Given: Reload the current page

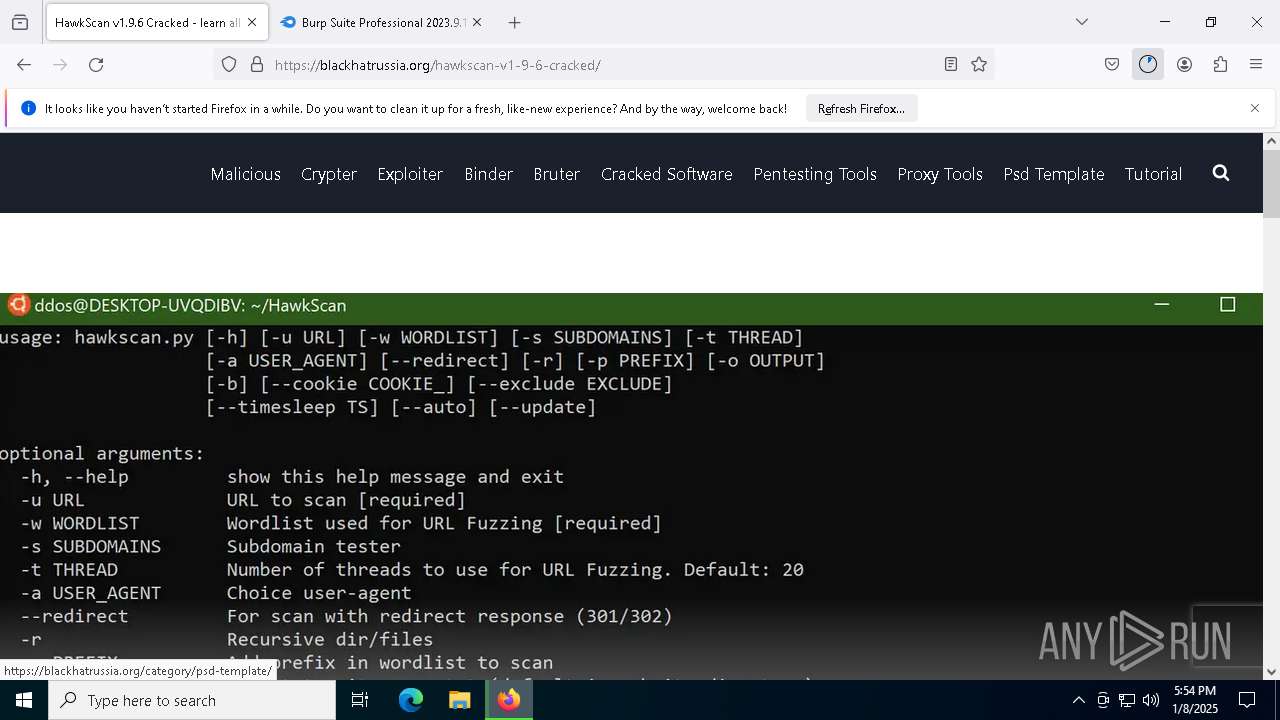Looking at the screenshot, I should tap(96, 65).
